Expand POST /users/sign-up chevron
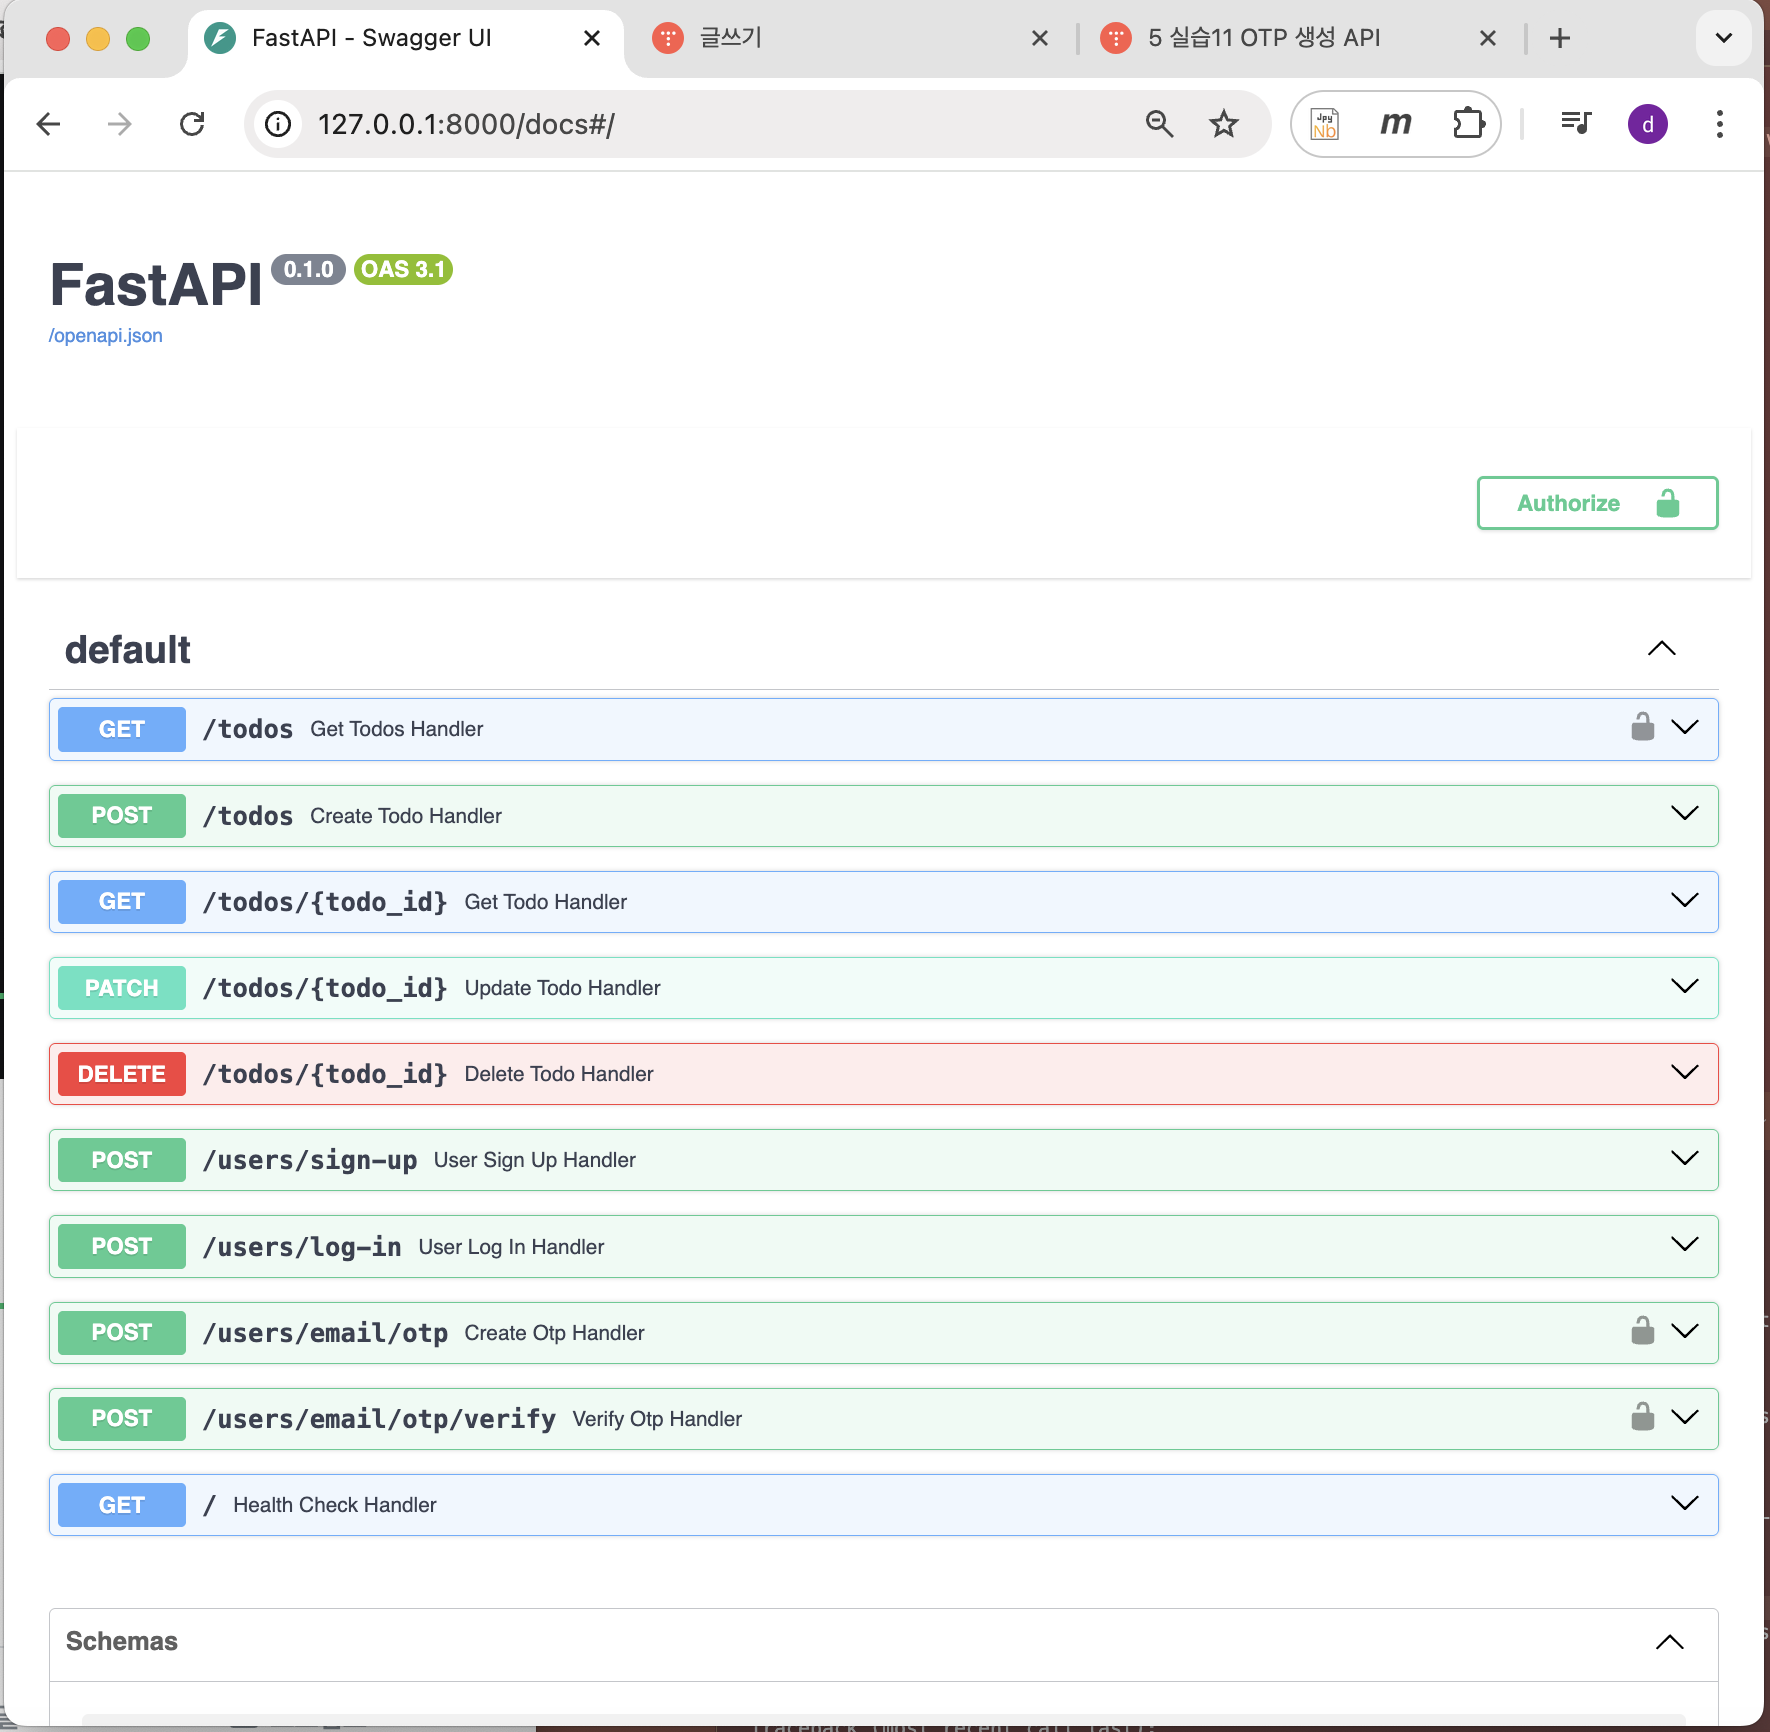This screenshot has height=1732, width=1770. (1685, 1158)
